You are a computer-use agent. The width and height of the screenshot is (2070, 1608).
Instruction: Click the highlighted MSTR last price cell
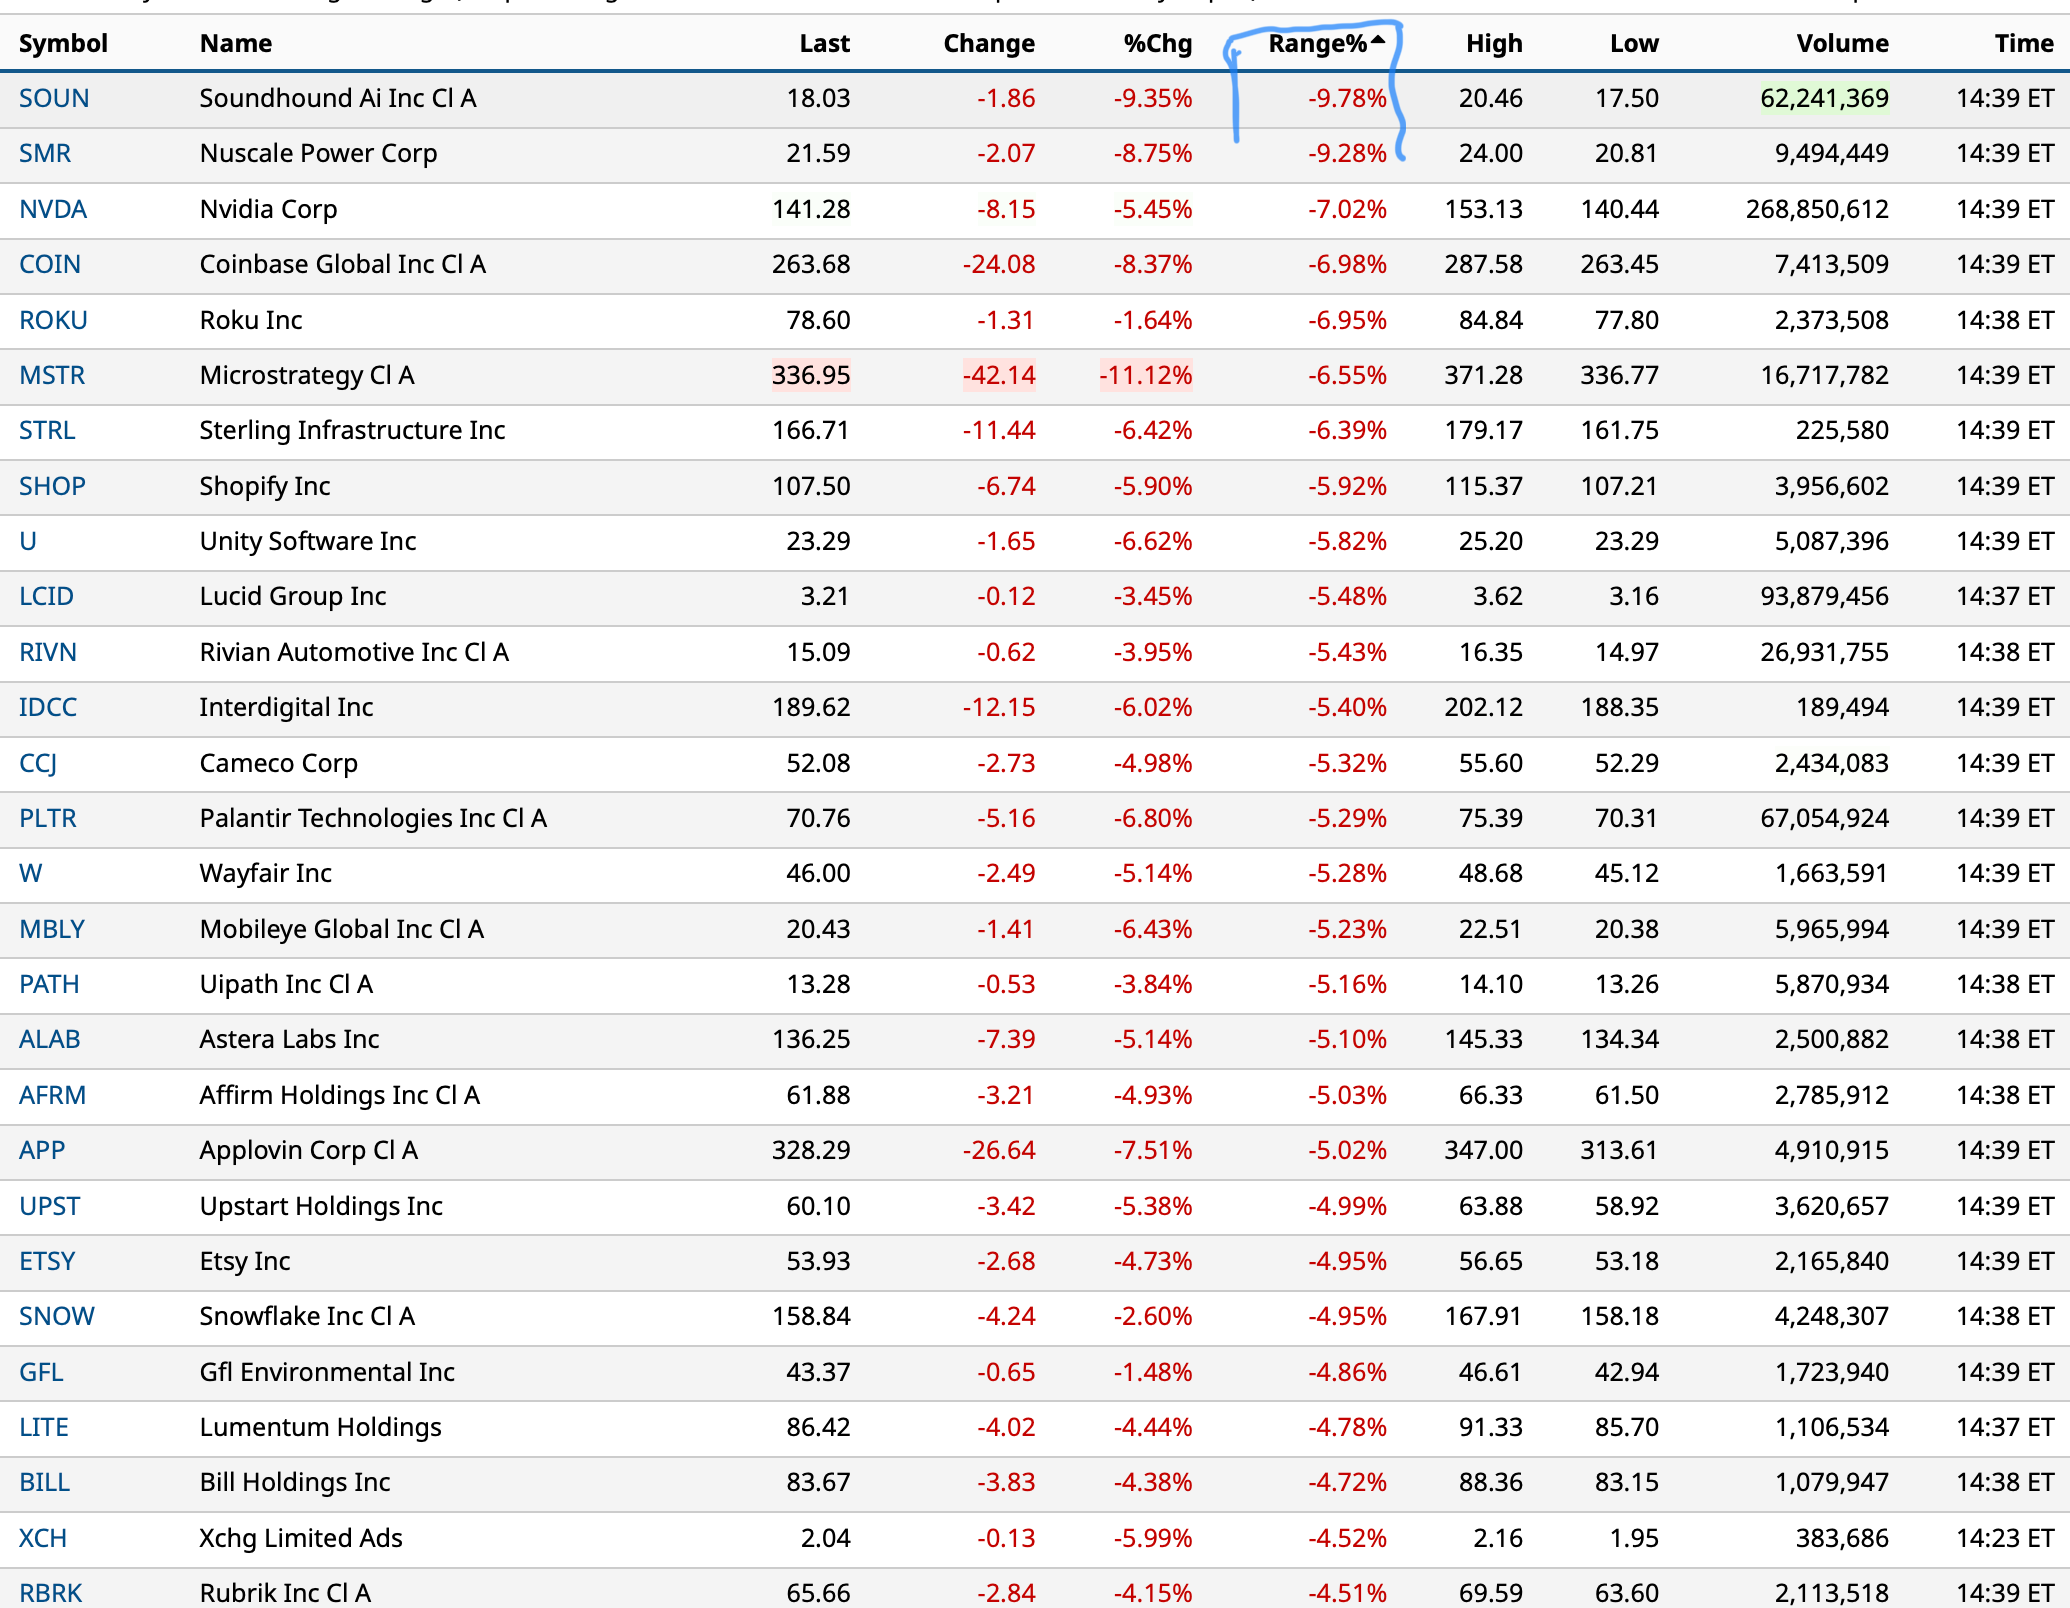[810, 376]
